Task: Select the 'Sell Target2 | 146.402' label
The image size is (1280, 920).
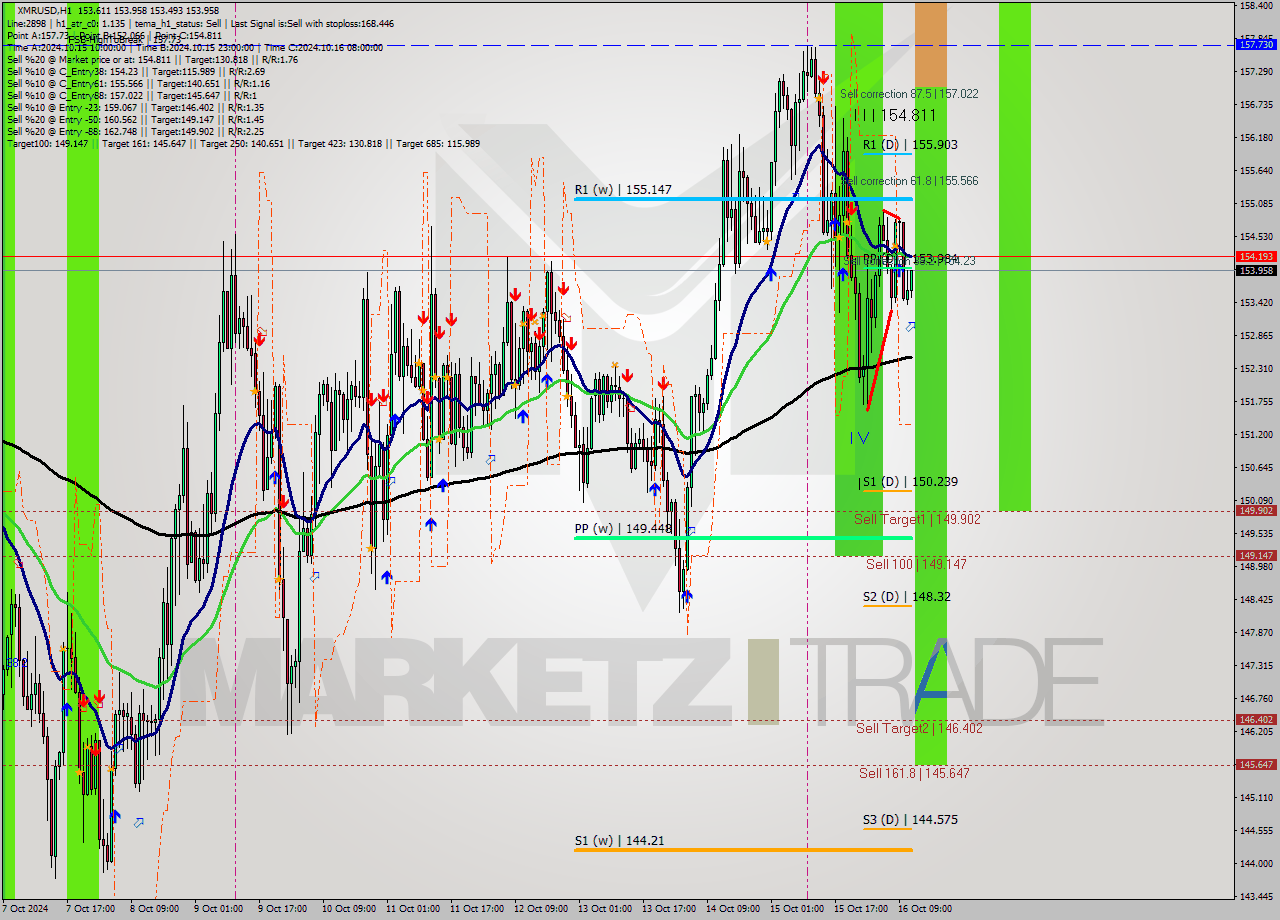Action: tap(919, 729)
